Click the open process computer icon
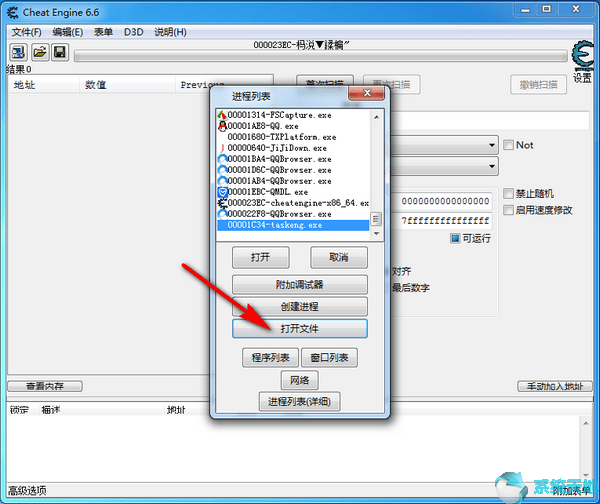The width and height of the screenshot is (600, 504). click(18, 52)
